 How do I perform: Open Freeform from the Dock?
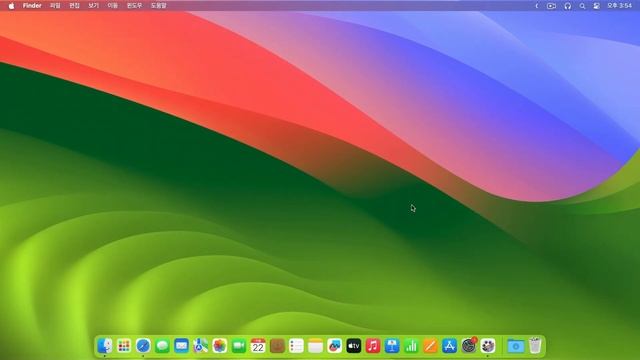point(335,346)
